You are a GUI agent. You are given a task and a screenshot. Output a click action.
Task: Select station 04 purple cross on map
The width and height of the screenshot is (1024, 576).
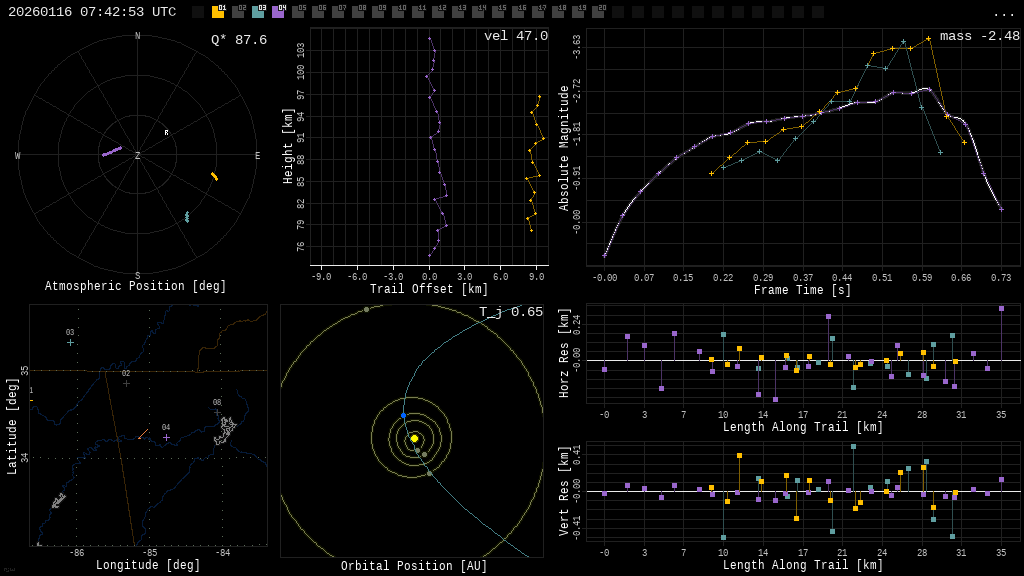click(x=166, y=437)
